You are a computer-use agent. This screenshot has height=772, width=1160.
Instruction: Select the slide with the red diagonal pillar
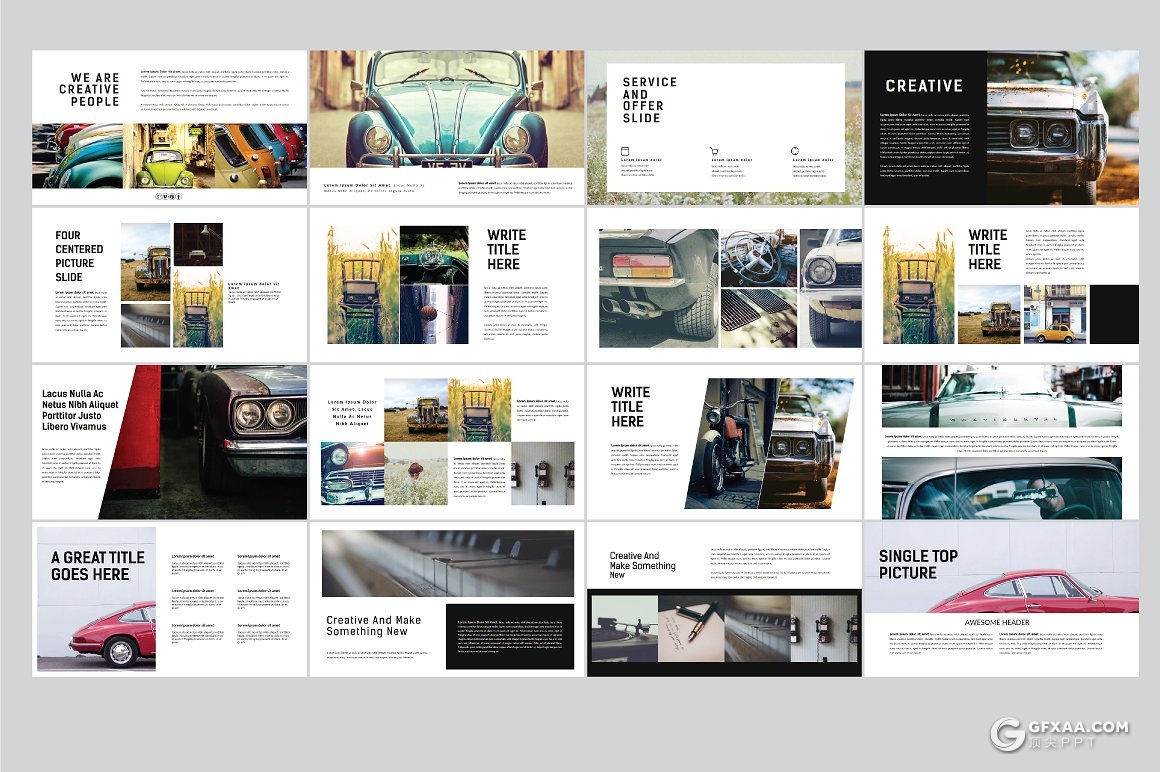[169, 441]
